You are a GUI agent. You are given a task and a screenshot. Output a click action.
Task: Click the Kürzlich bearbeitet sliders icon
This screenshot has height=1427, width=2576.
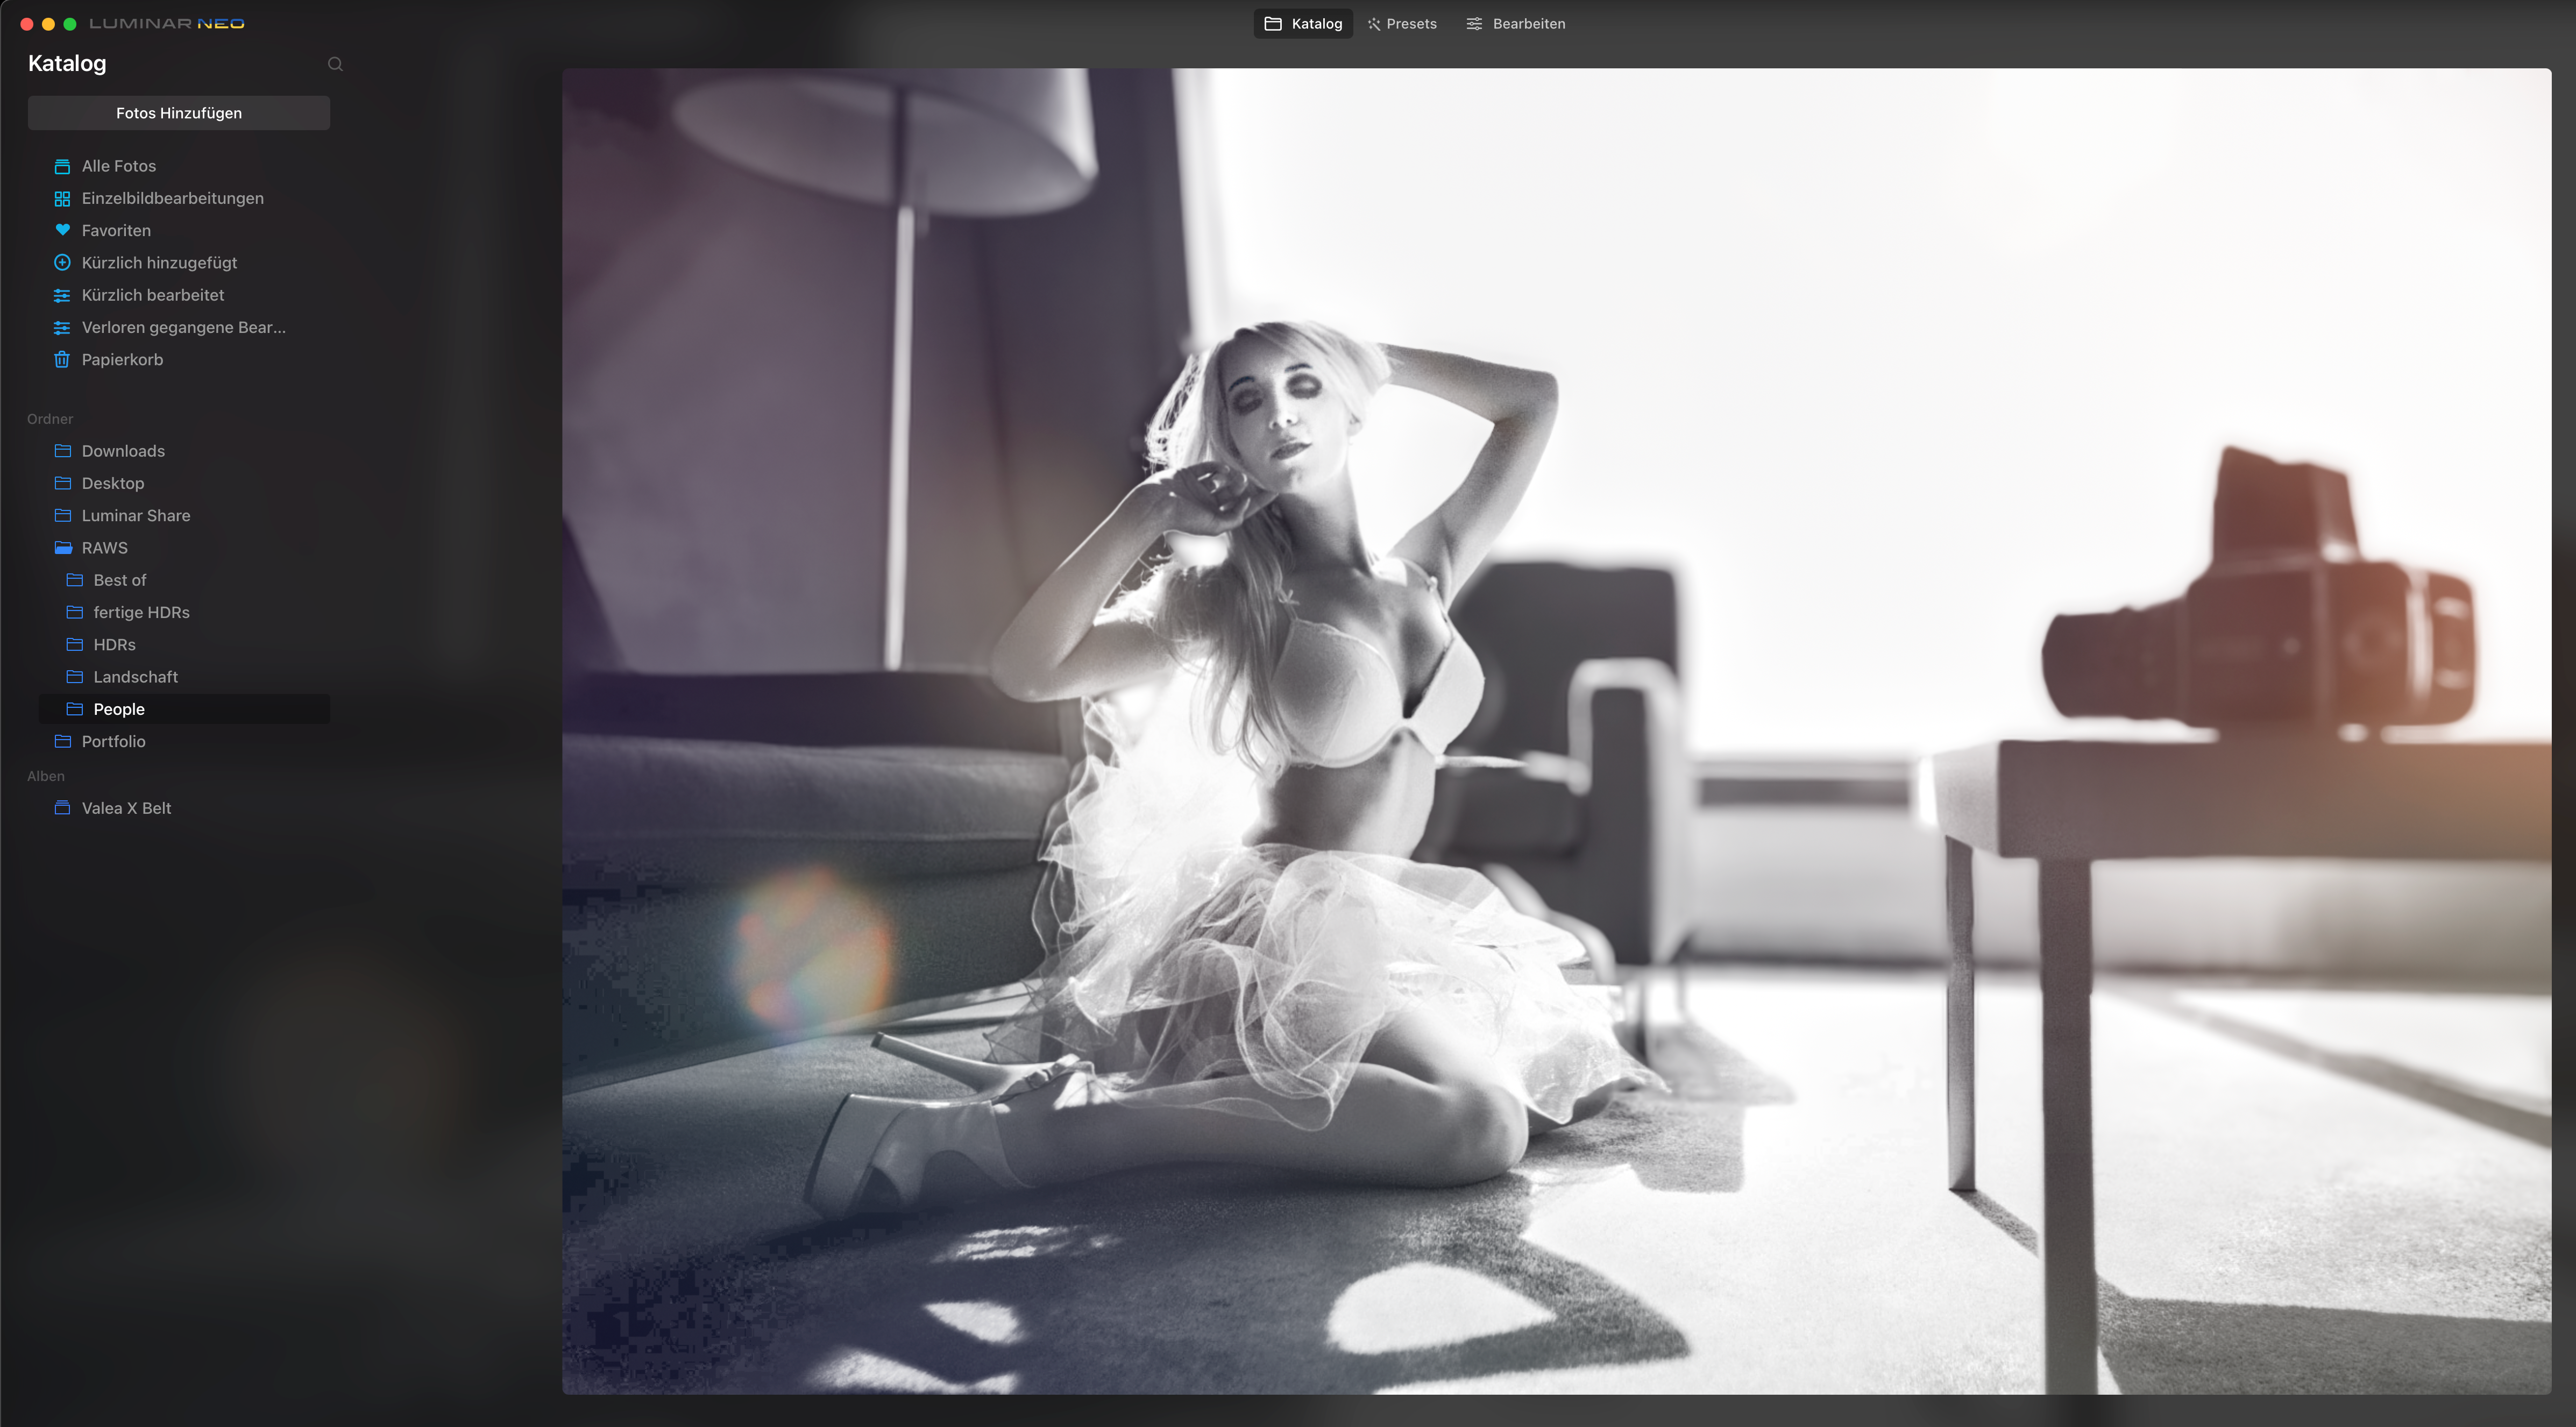(62, 295)
